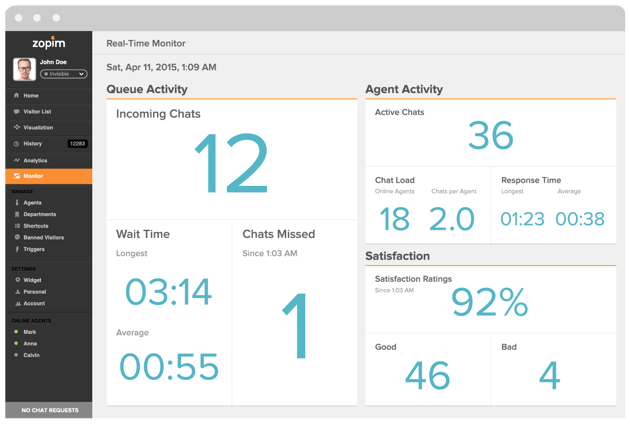Open the Invisible status dropdown
This screenshot has width=630, height=424.
click(x=64, y=74)
